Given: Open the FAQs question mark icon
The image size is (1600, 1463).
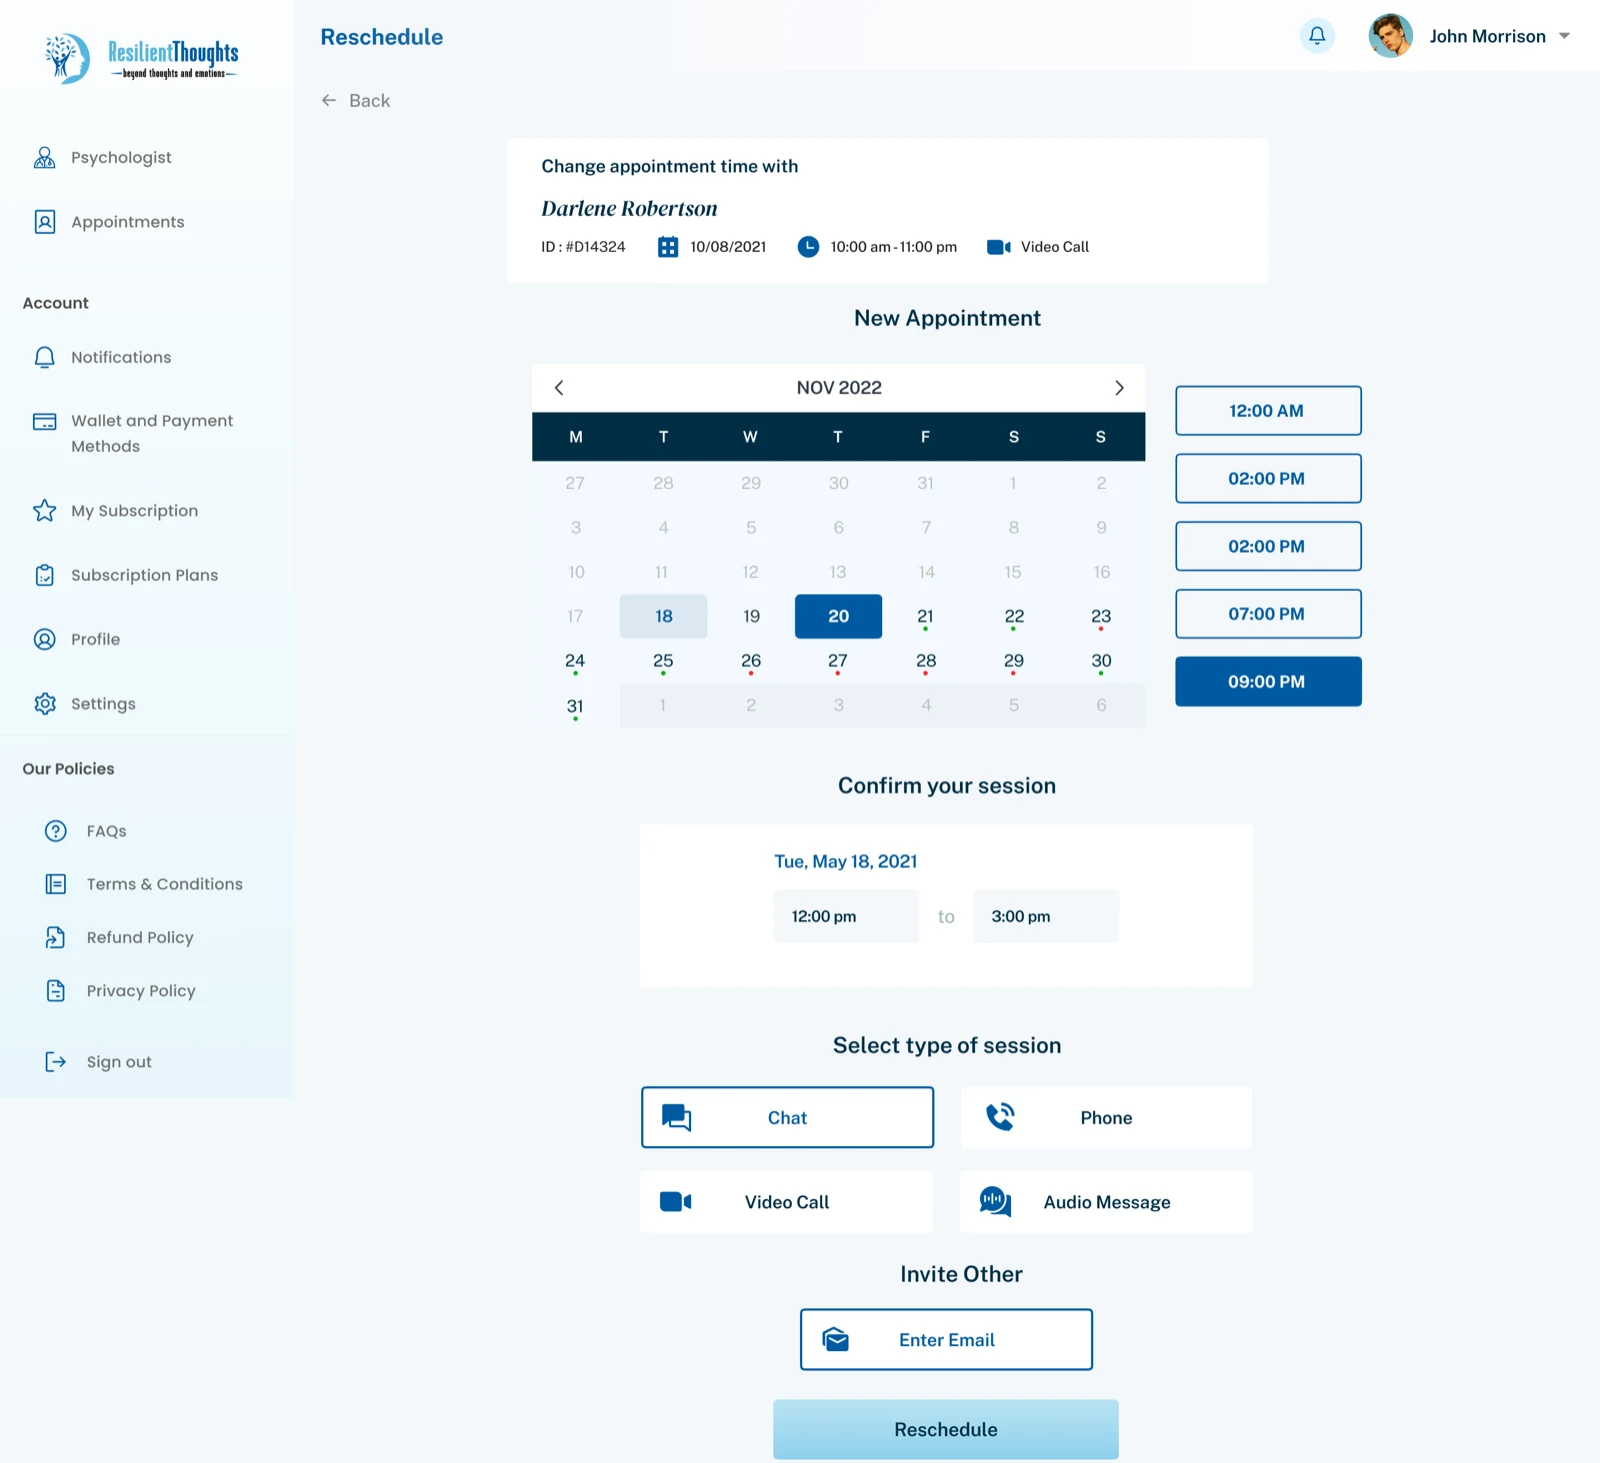Looking at the screenshot, I should 56,831.
